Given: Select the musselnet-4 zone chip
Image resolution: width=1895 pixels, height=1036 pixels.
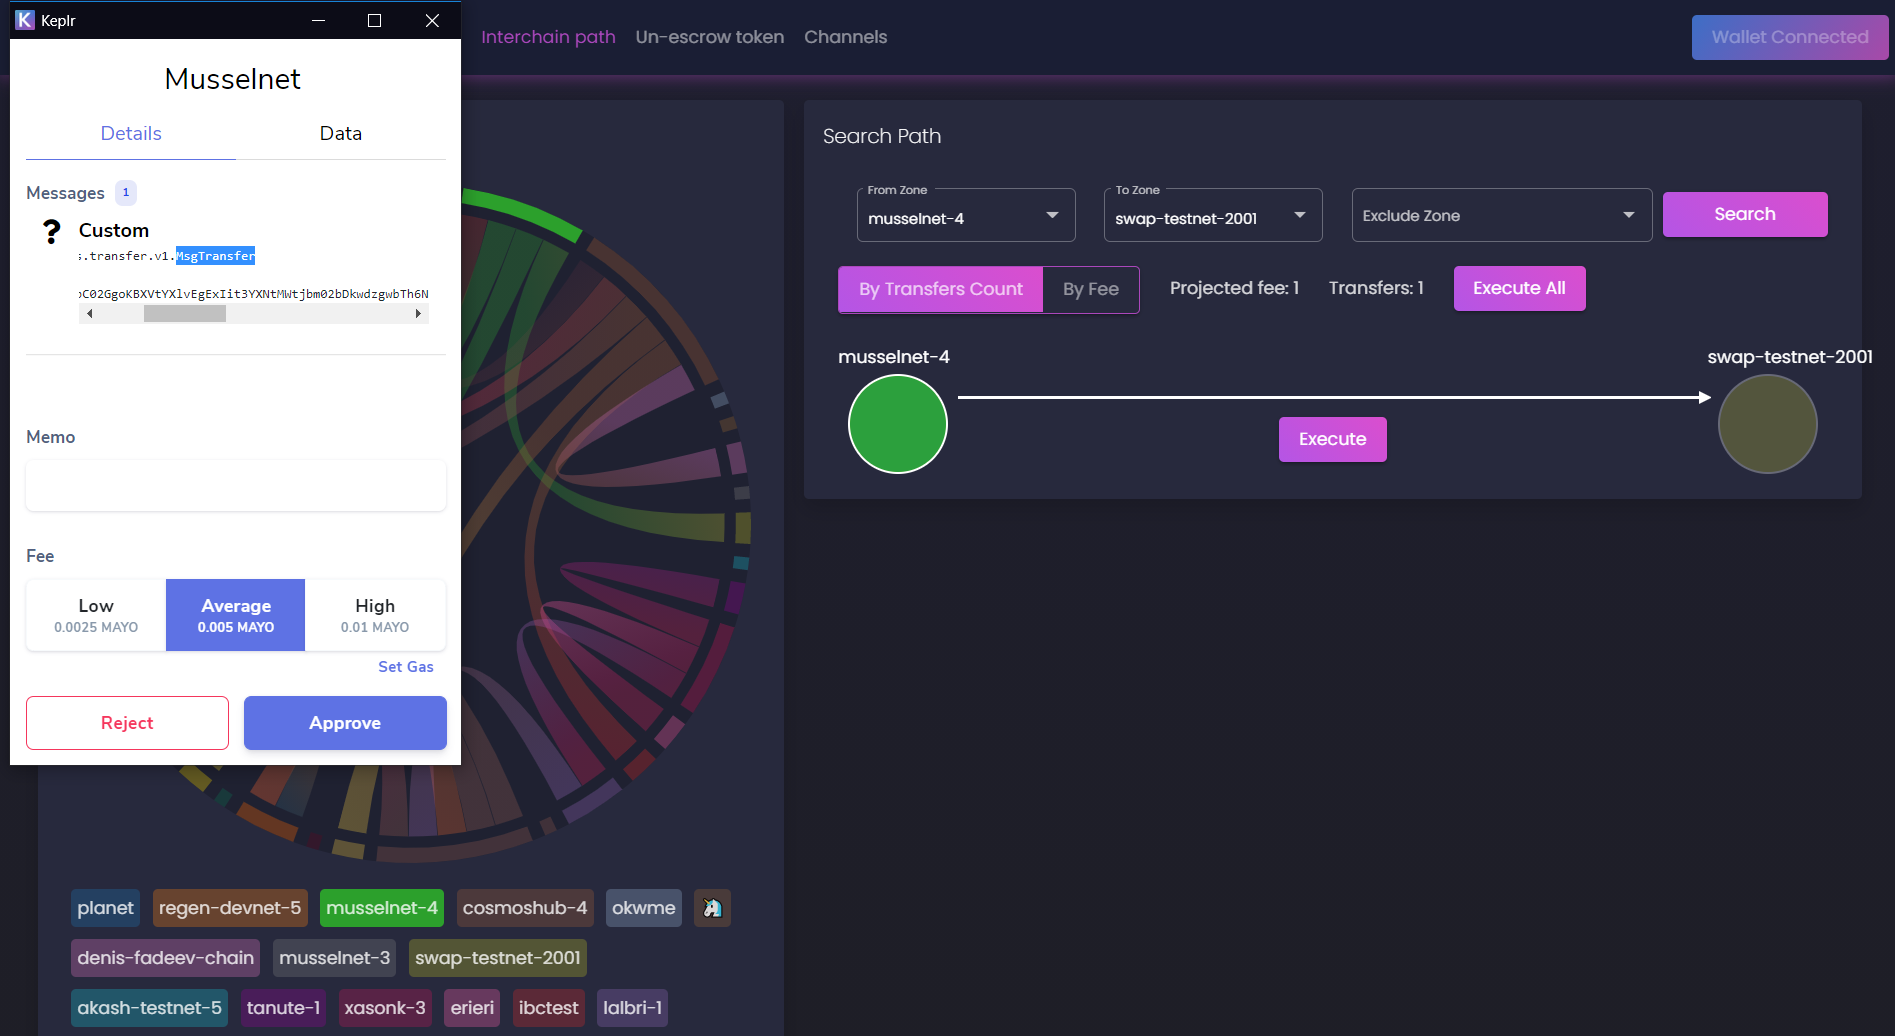Looking at the screenshot, I should pyautogui.click(x=382, y=908).
